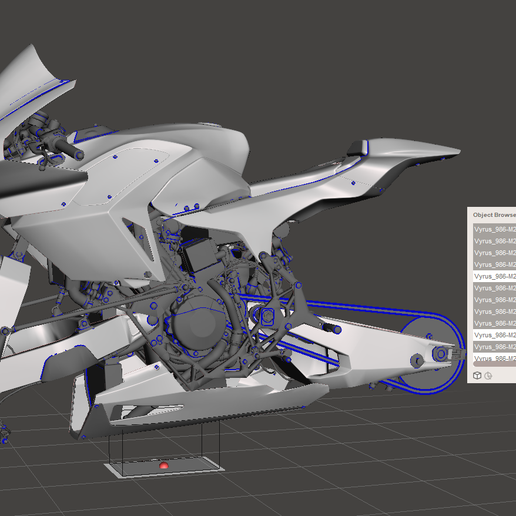Click the red pivot sphere under the motorcycle

pos(163,465)
